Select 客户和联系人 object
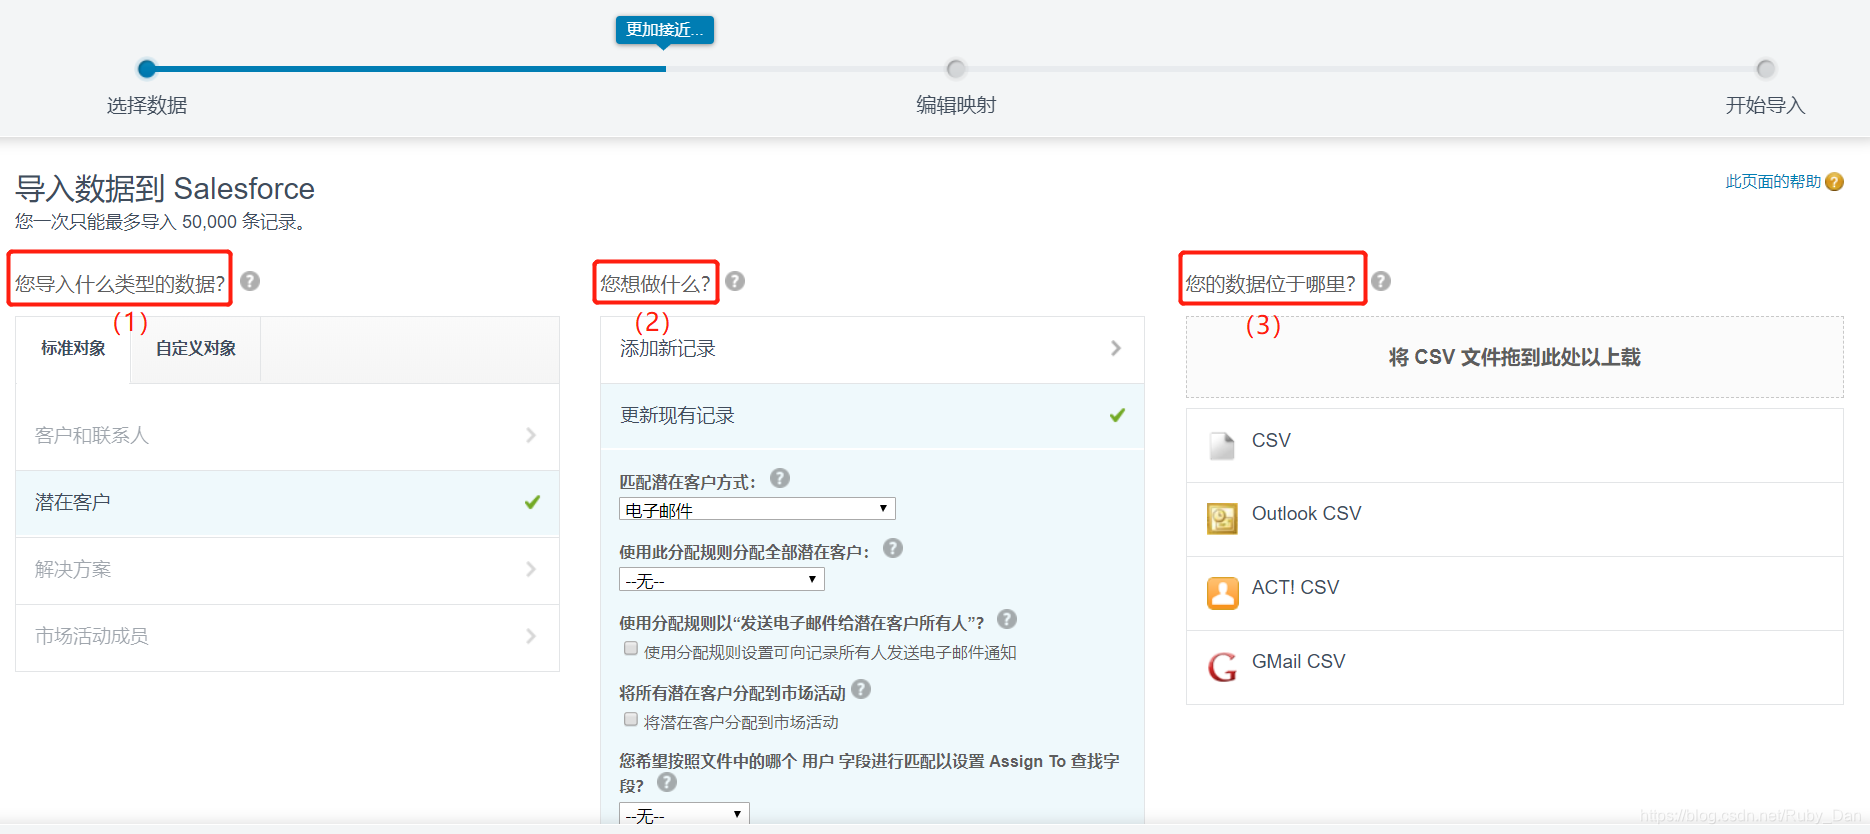1870x834 pixels. [287, 436]
